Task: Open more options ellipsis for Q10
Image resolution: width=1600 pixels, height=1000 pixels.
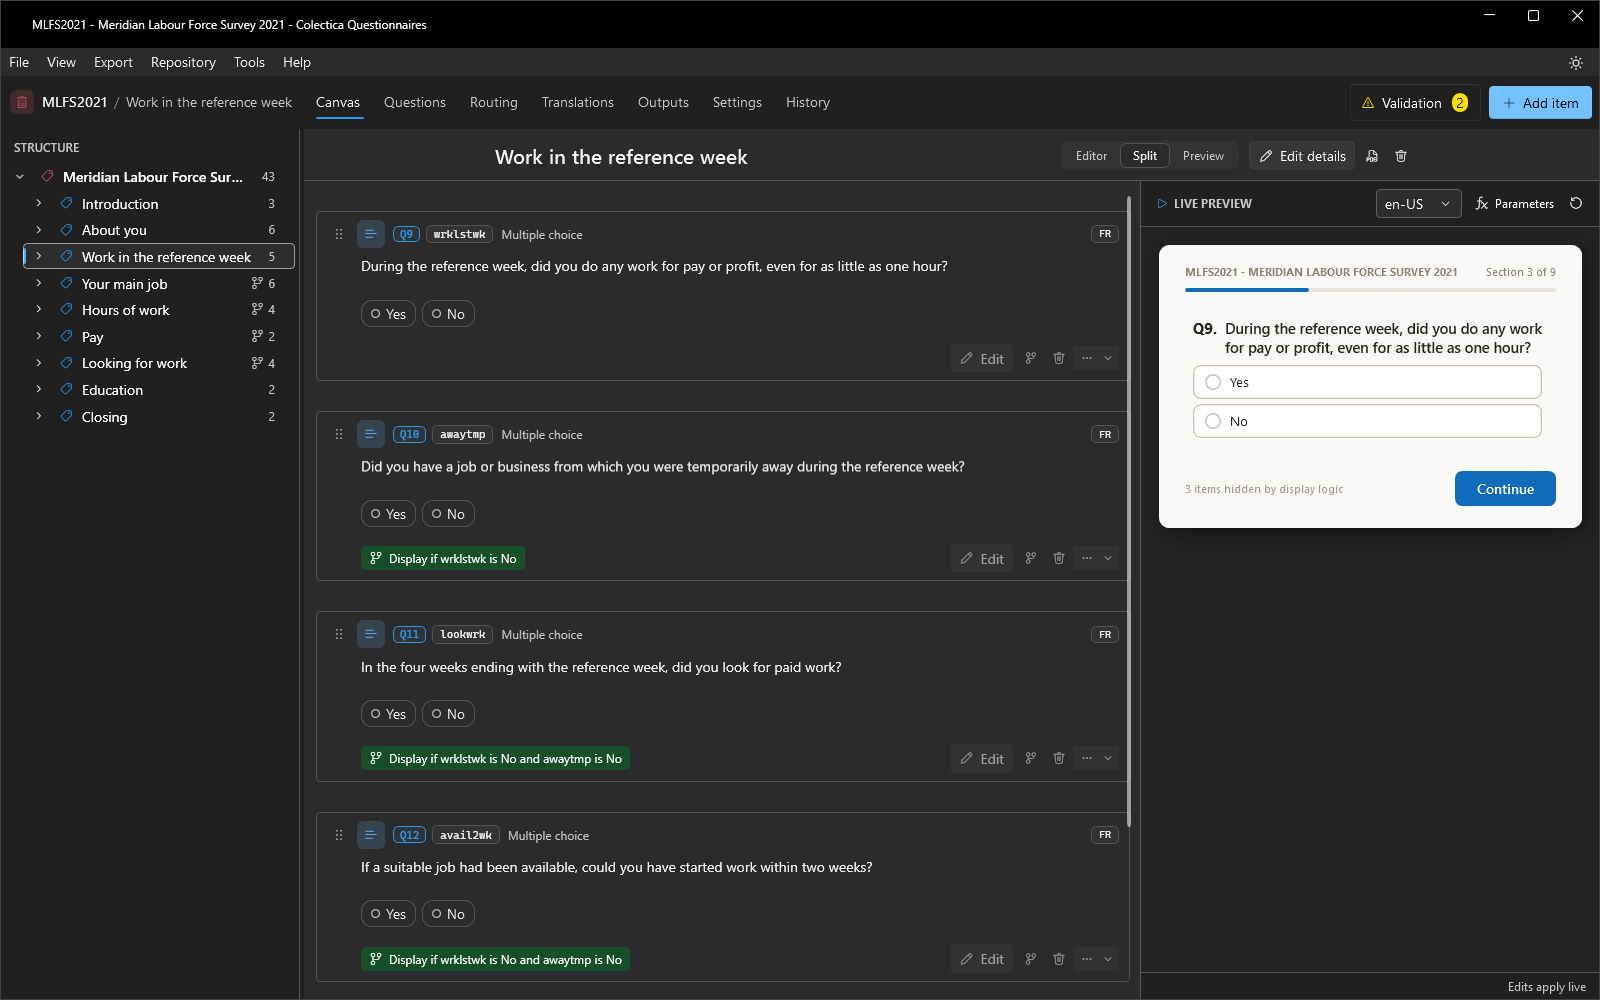Action: [1087, 558]
